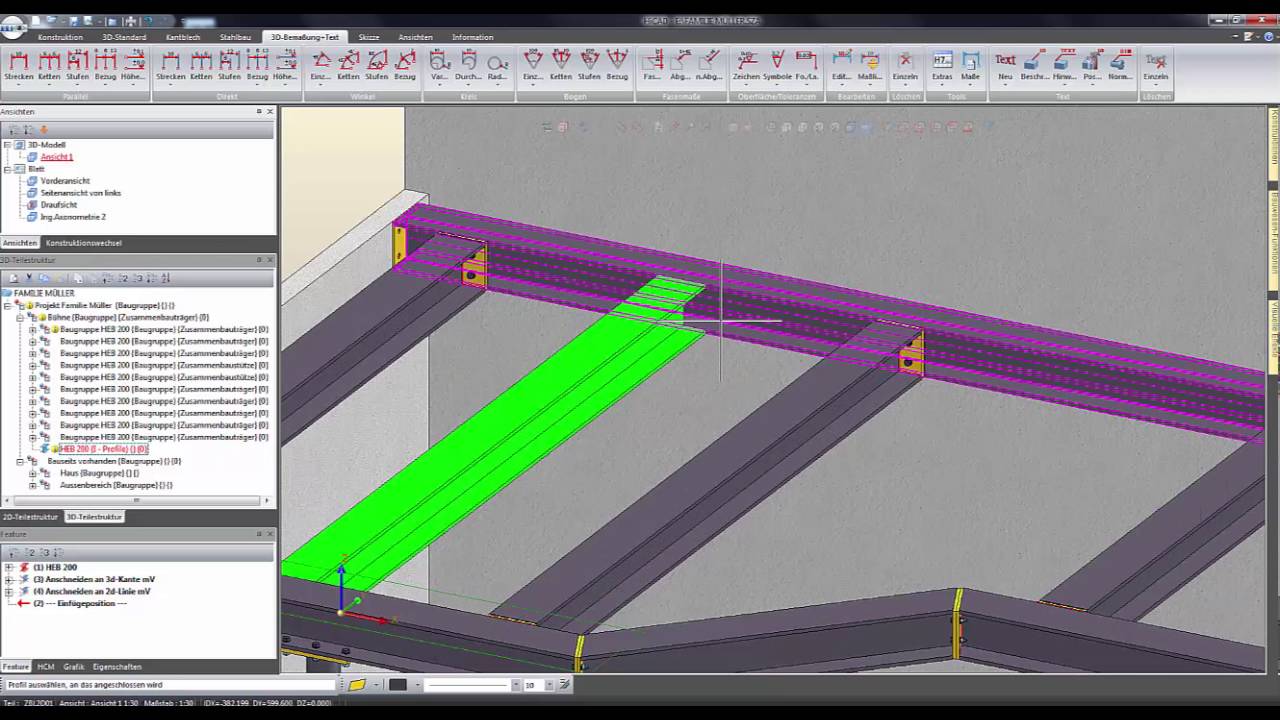Image resolution: width=1280 pixels, height=720 pixels.
Task: Select Bezug tool in Parallel group
Action: point(105,66)
